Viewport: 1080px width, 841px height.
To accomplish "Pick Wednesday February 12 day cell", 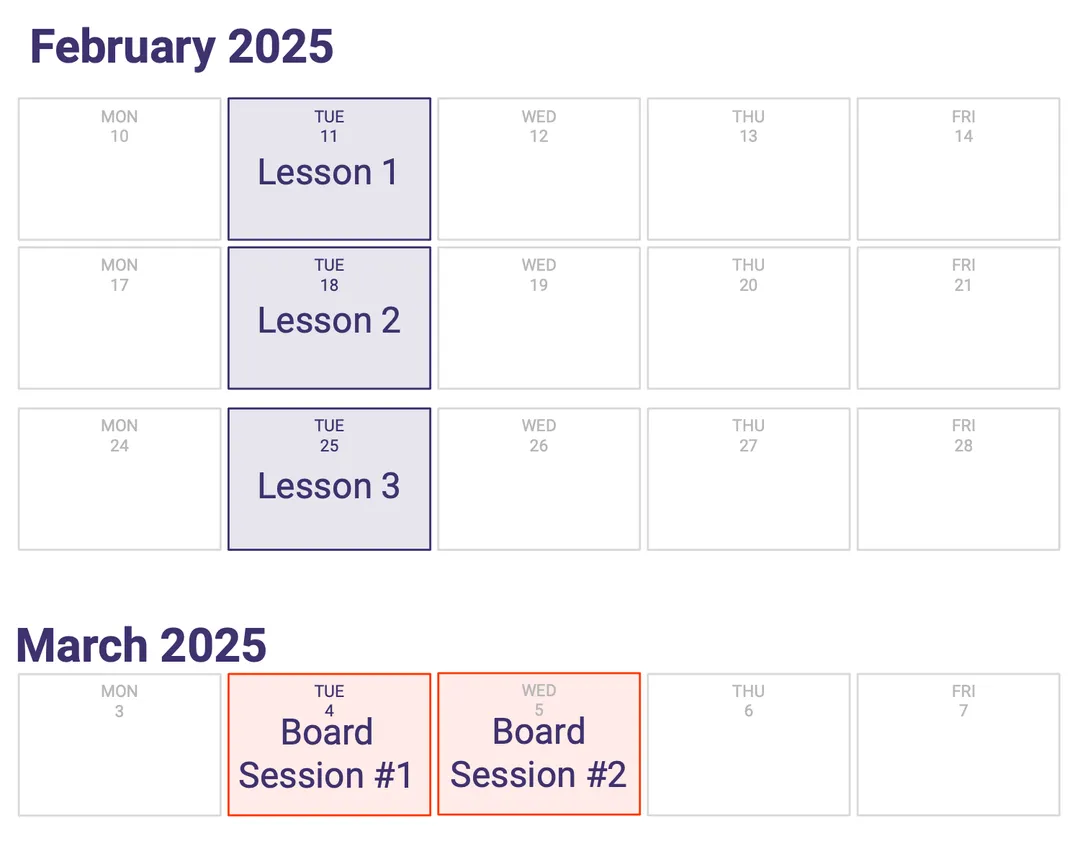I will pyautogui.click(x=539, y=169).
